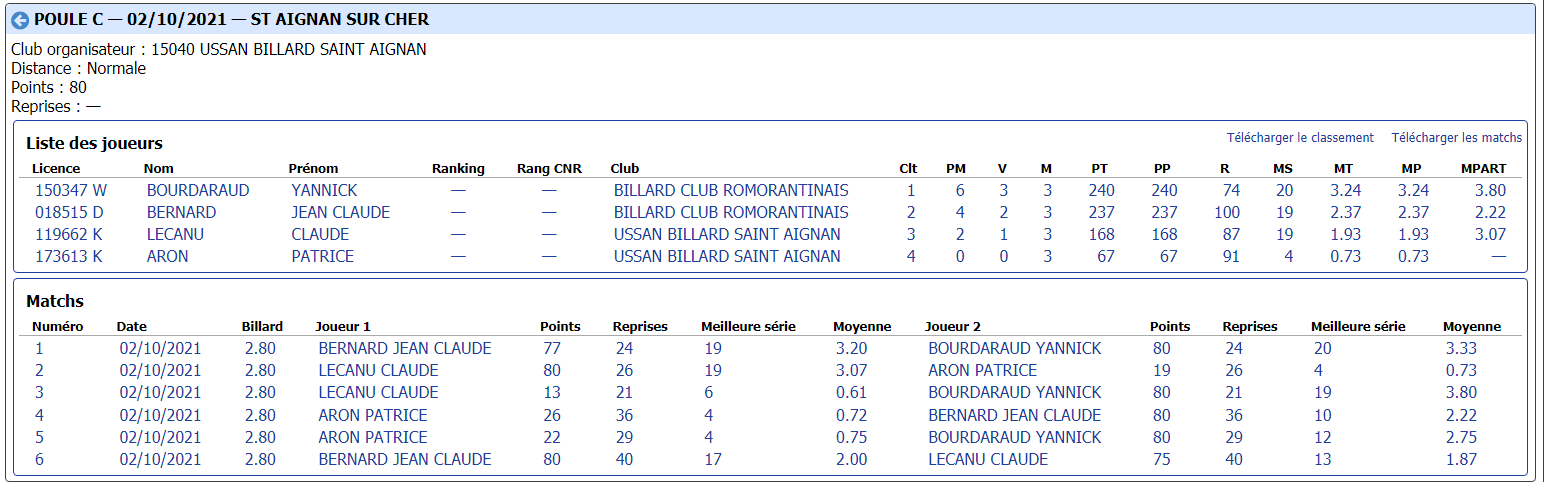The image size is (1544, 482).
Task: Click Joueur 2 BERNARD JEAN CLAUDE in match 4
Action: tap(1015, 415)
